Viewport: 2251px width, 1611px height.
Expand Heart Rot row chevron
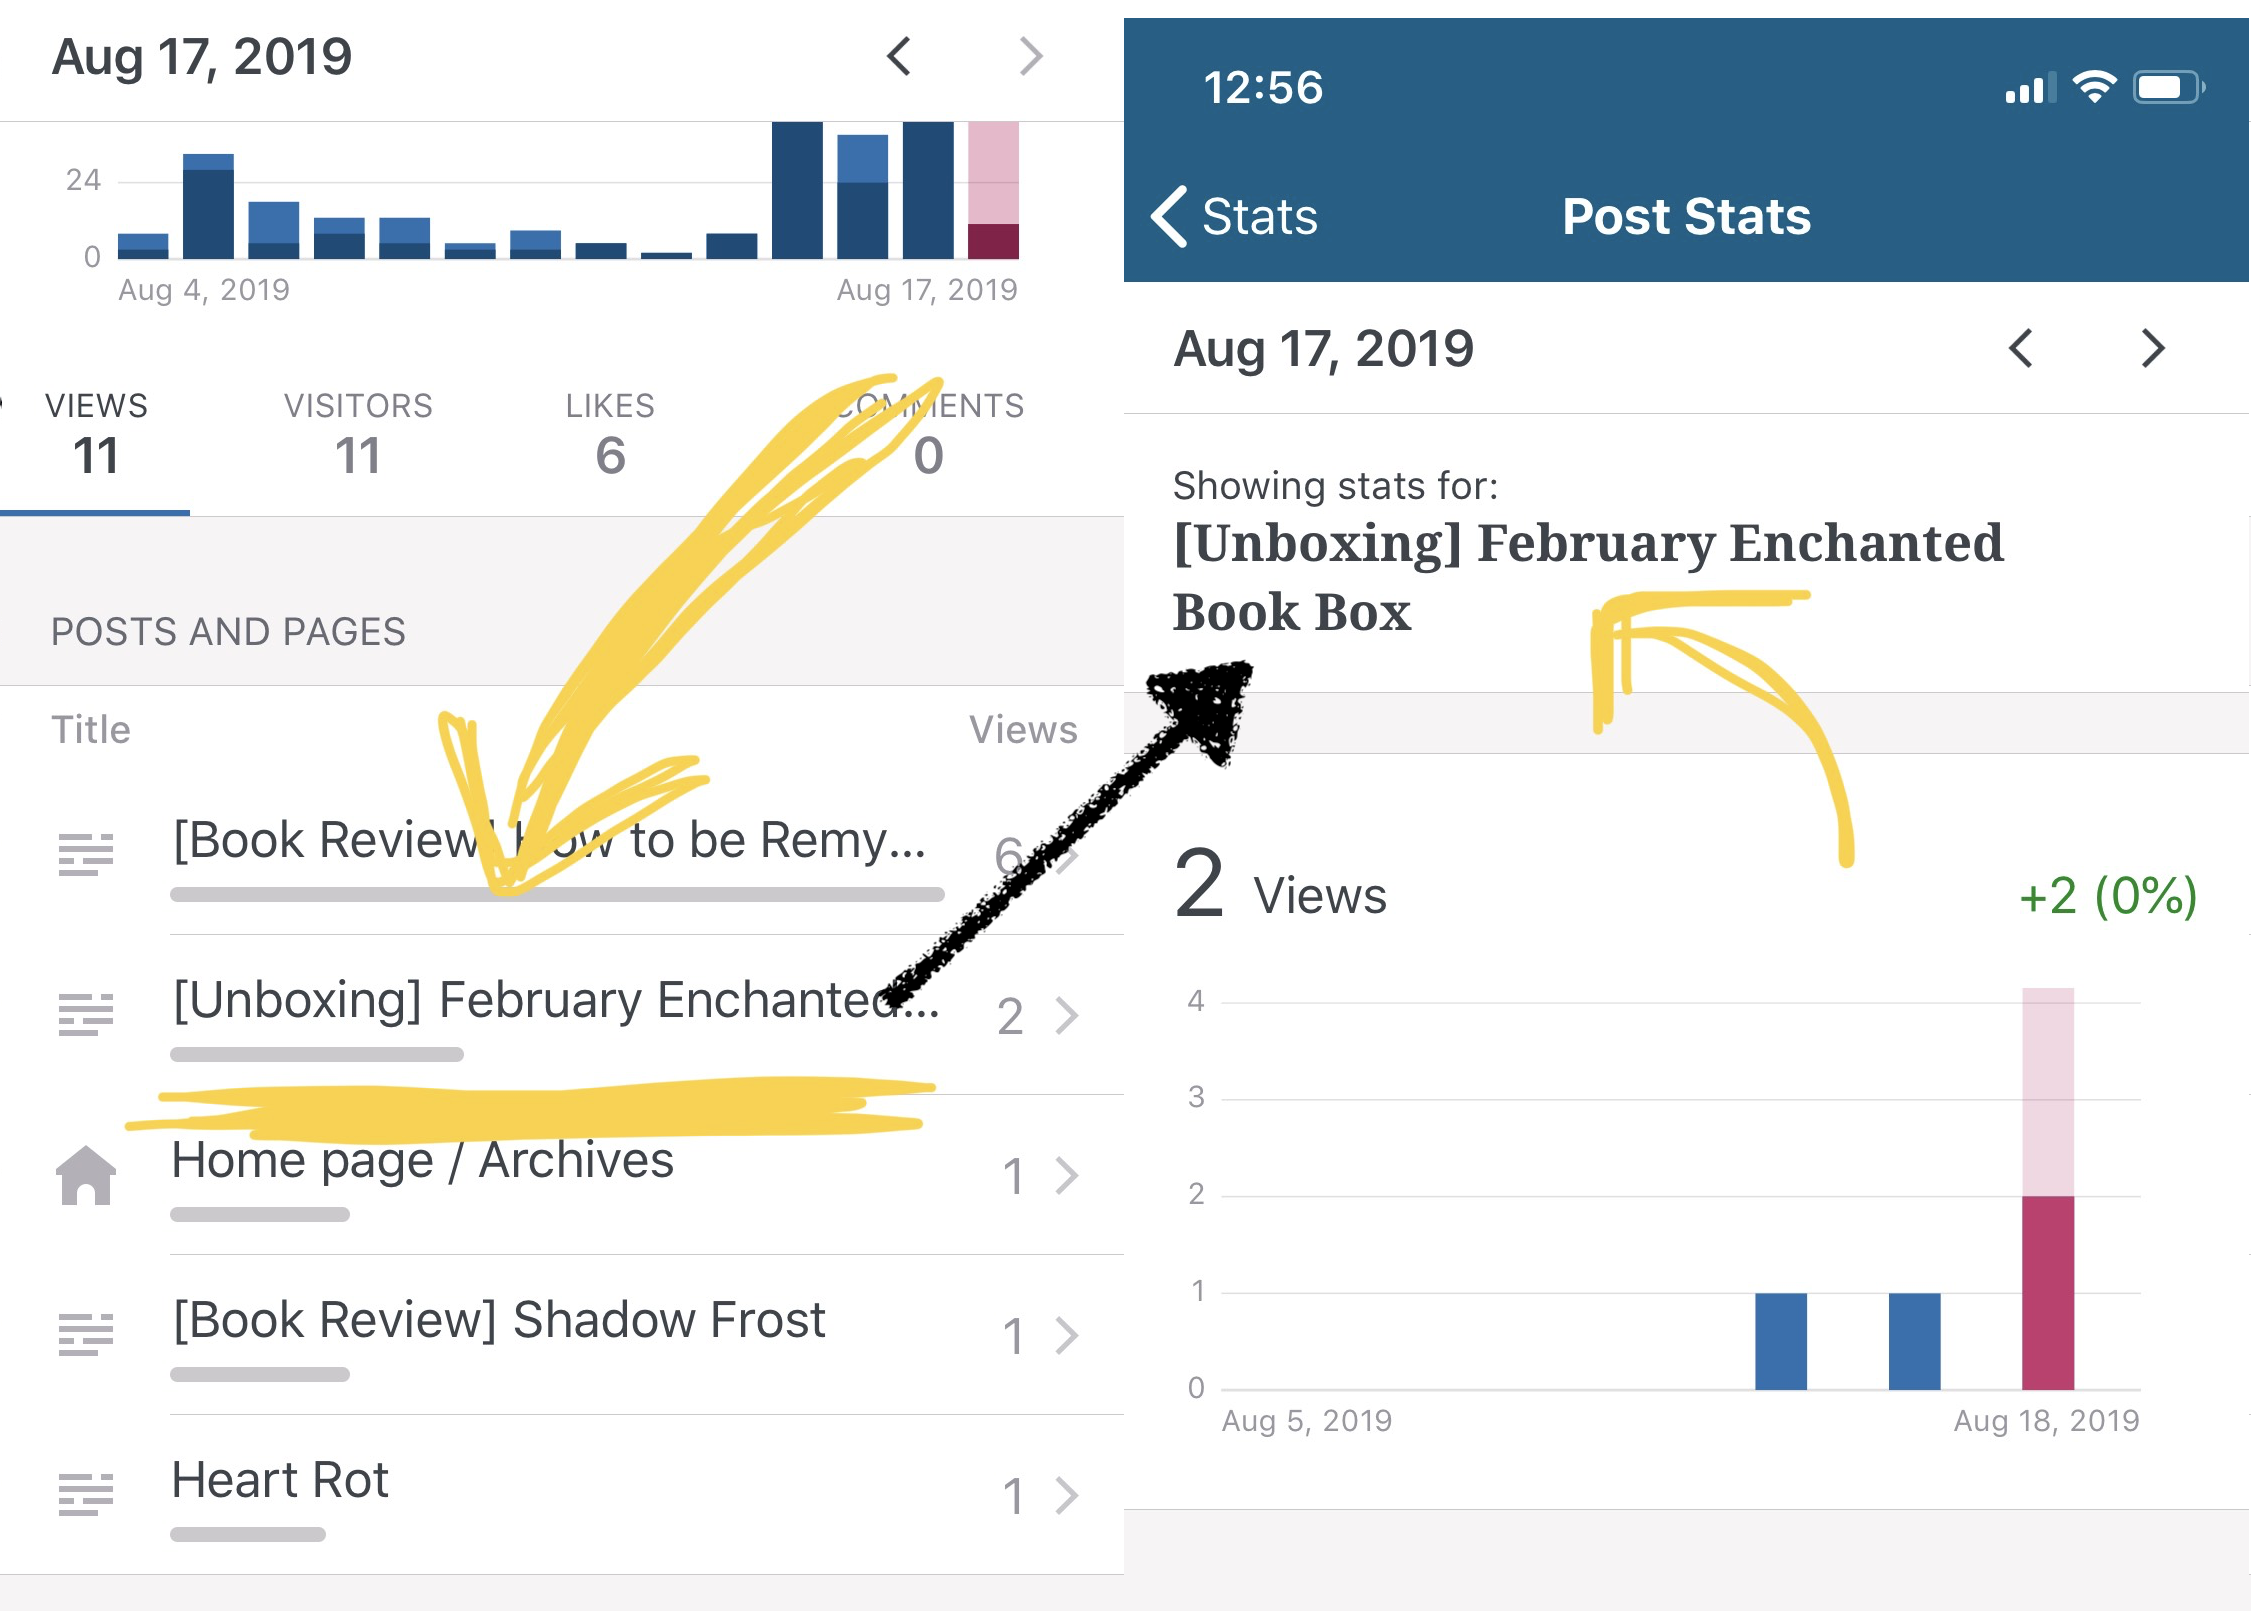(x=1067, y=1496)
